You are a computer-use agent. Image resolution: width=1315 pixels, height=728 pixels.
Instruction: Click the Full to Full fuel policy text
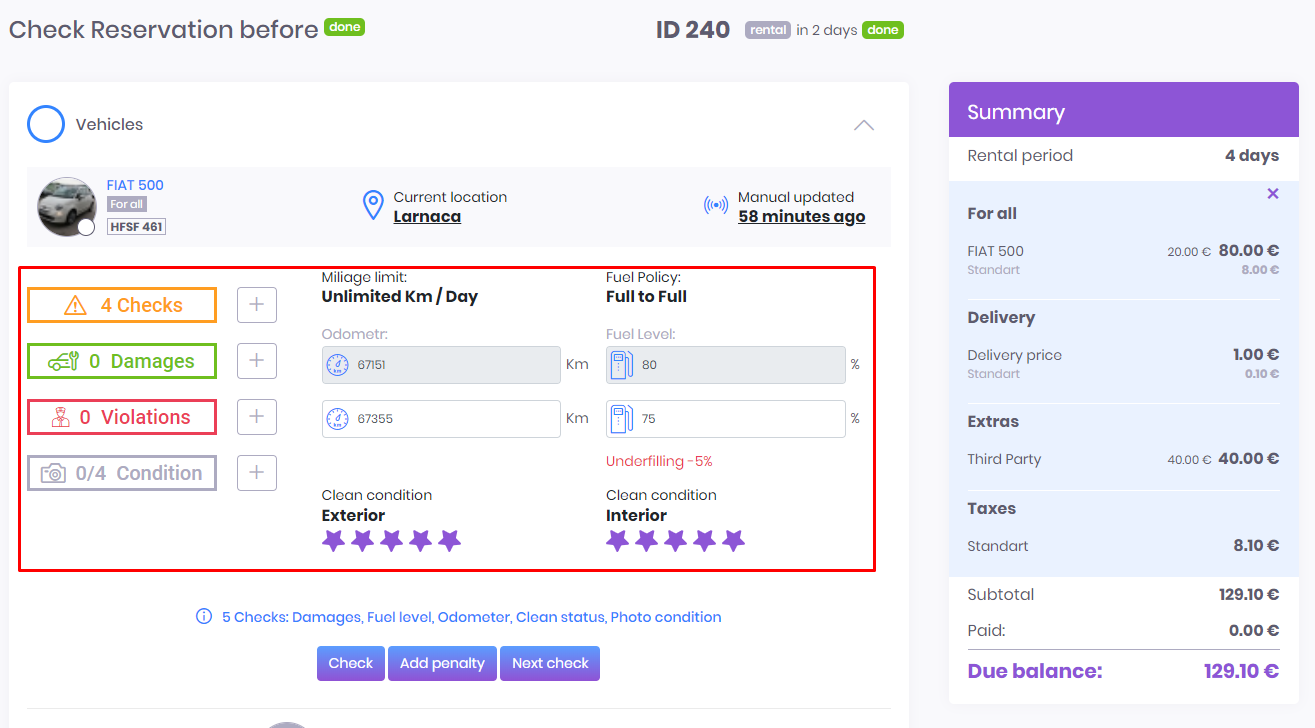[646, 297]
